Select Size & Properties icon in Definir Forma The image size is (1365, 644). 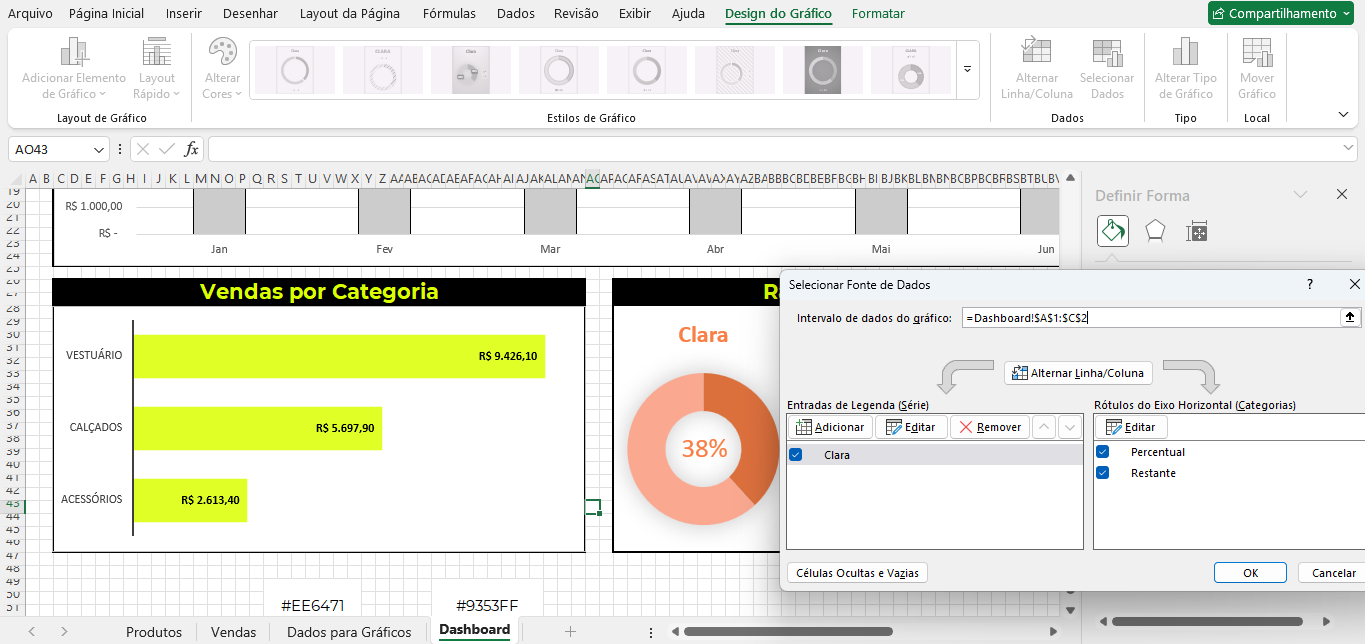click(1197, 232)
